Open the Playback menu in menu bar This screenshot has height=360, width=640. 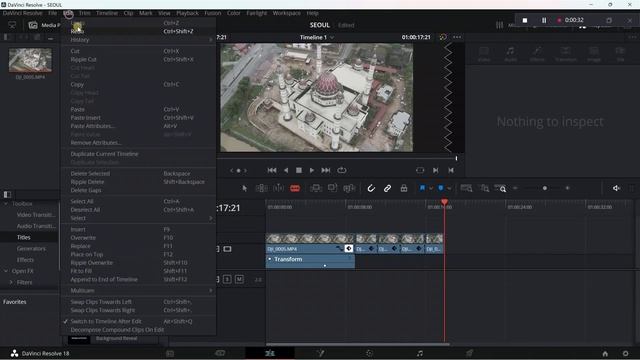point(187,13)
